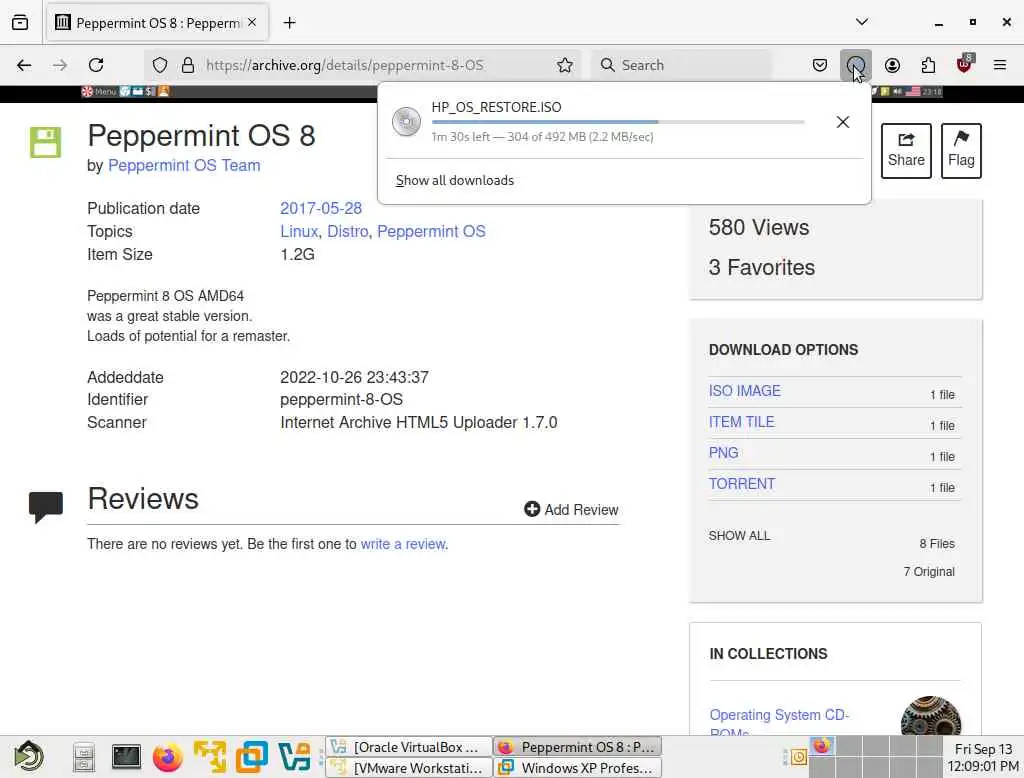Open the tracking protection shield icon
Screen dimensions: 1024x778
[160, 65]
